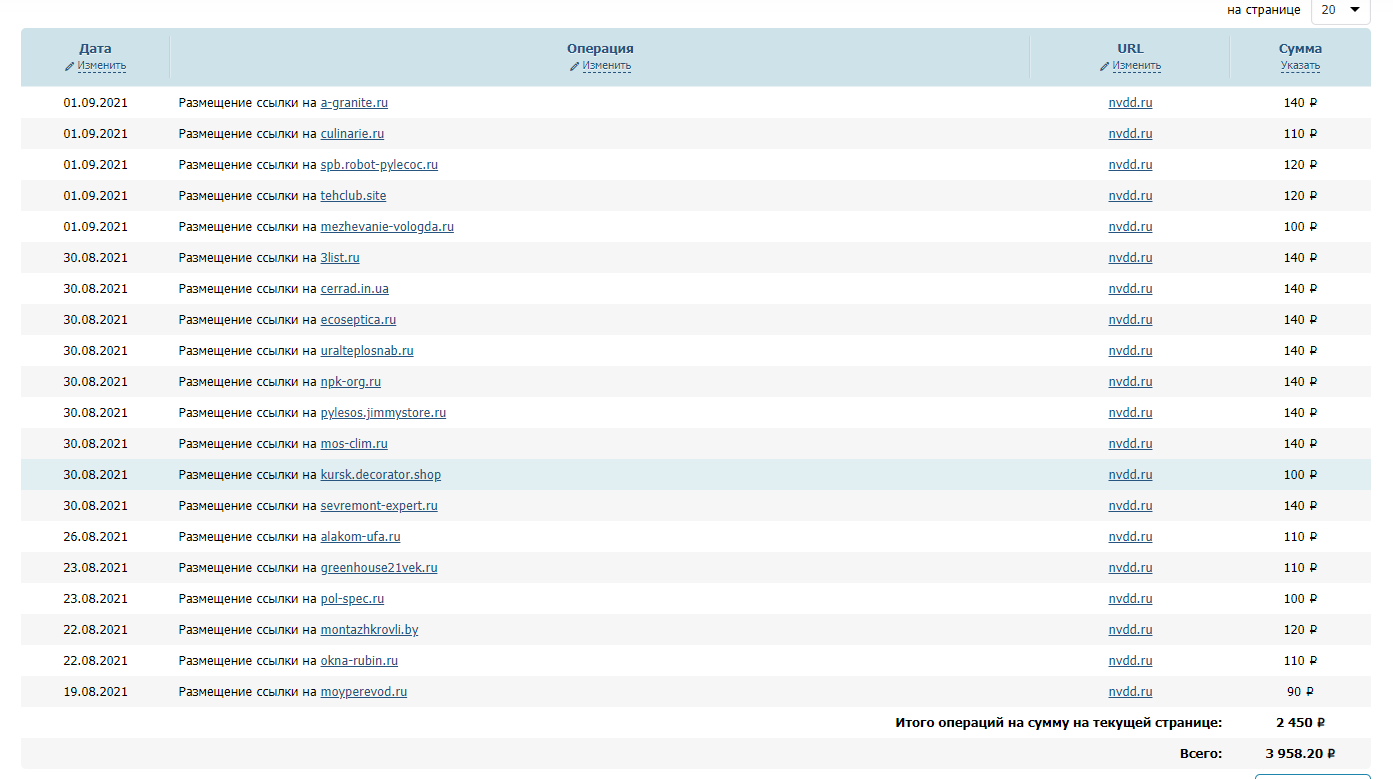1393x779 pixels.
Task: Open the spb.robot-pylecoc.ru link
Action: pos(379,165)
